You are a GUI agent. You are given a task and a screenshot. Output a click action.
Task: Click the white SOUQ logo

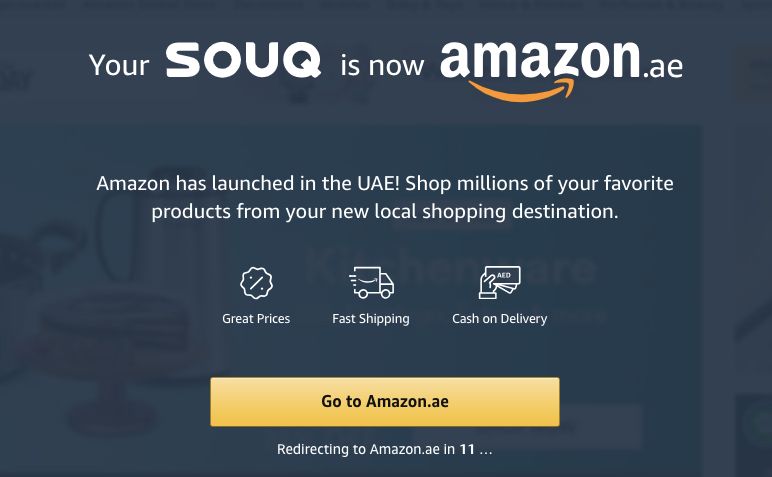(x=243, y=60)
